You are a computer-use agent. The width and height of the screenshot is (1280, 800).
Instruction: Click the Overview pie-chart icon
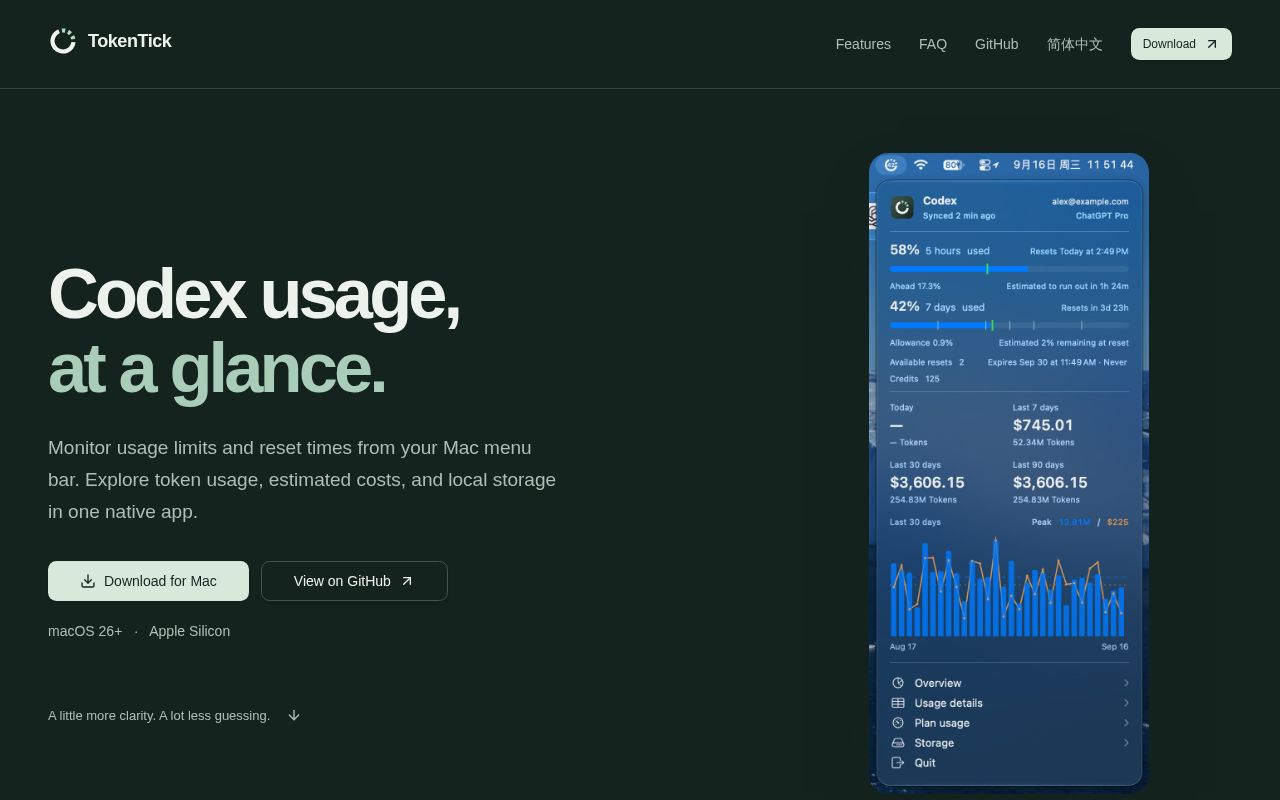tap(898, 683)
